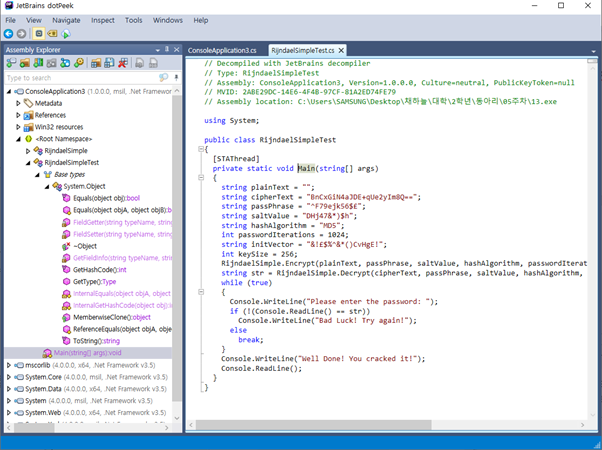Image resolution: width=602 pixels, height=450 pixels.
Task: Expand the Metadata node
Action: (x=18, y=103)
